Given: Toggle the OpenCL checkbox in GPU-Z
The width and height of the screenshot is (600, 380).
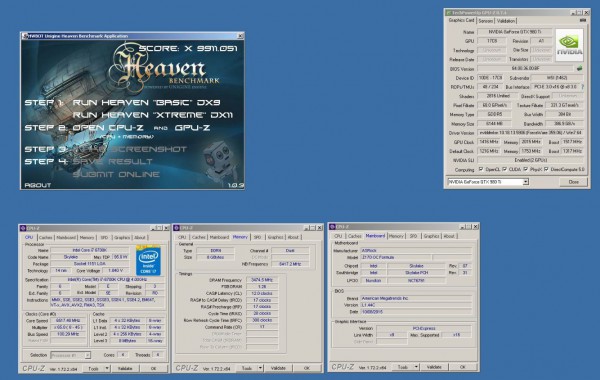Looking at the screenshot, I should click(x=481, y=169).
